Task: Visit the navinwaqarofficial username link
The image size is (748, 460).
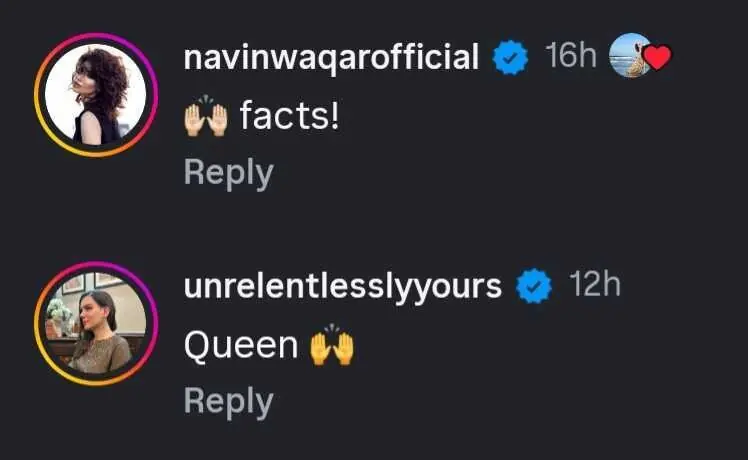Action: coord(332,59)
